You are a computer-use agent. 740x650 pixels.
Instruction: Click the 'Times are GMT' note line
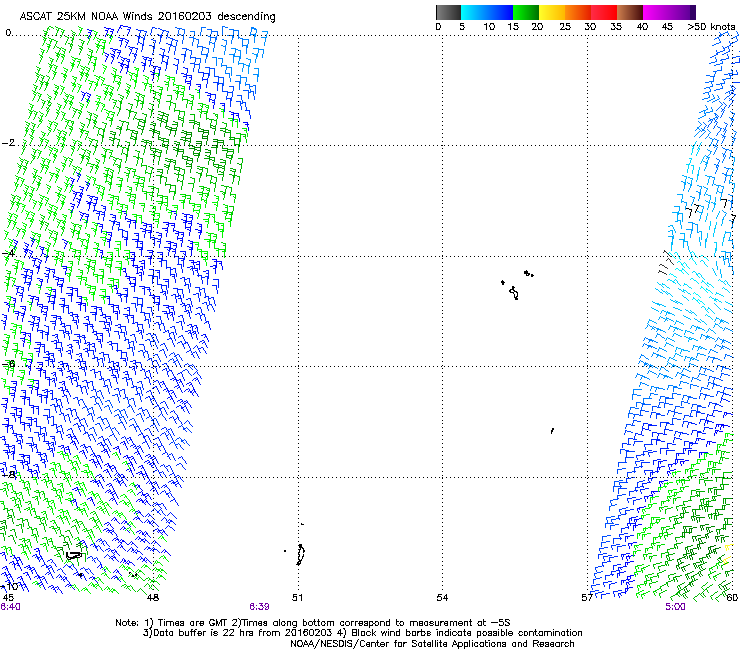[312, 623]
